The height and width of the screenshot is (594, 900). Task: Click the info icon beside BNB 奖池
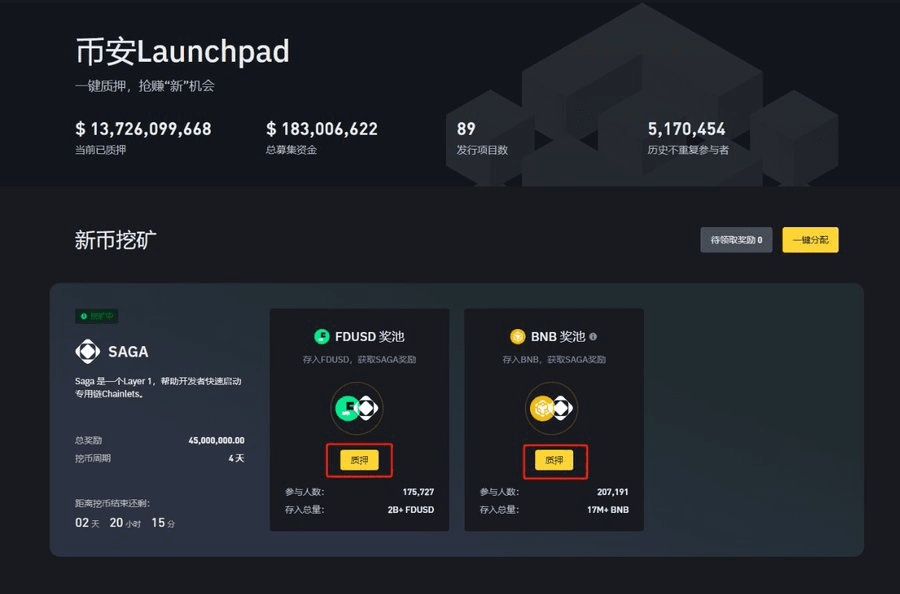(593, 337)
